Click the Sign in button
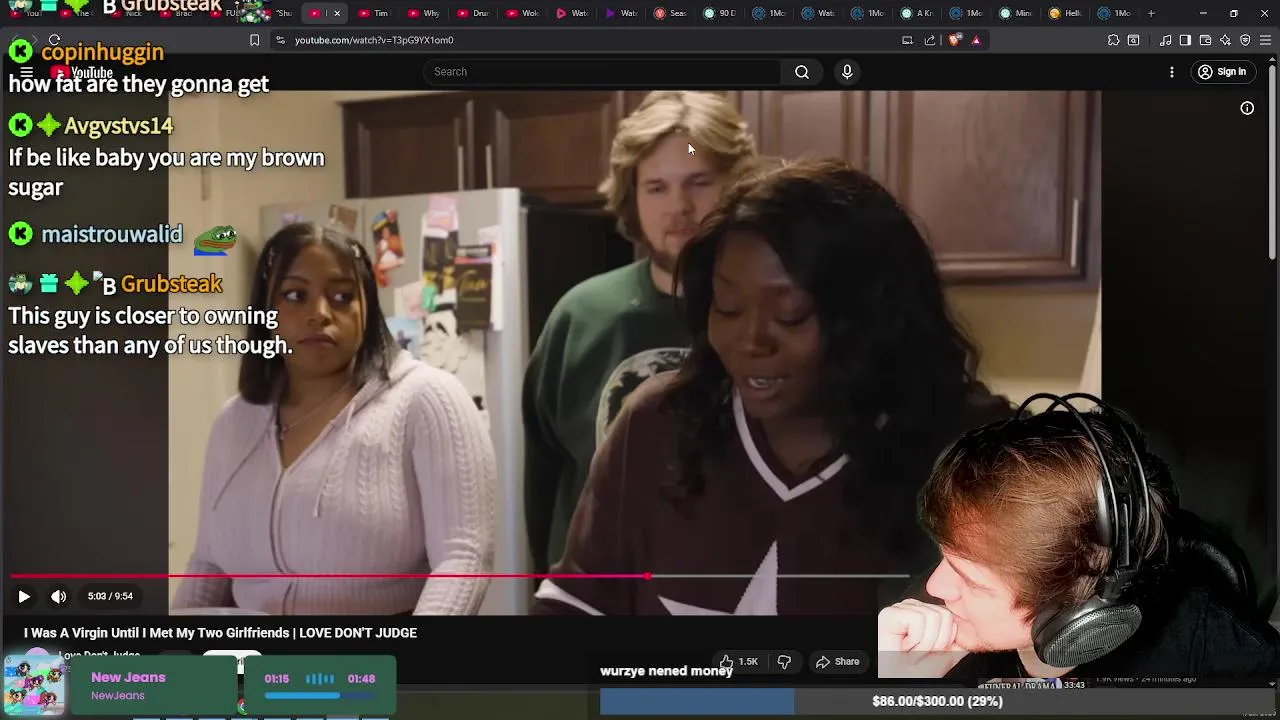 point(1222,72)
